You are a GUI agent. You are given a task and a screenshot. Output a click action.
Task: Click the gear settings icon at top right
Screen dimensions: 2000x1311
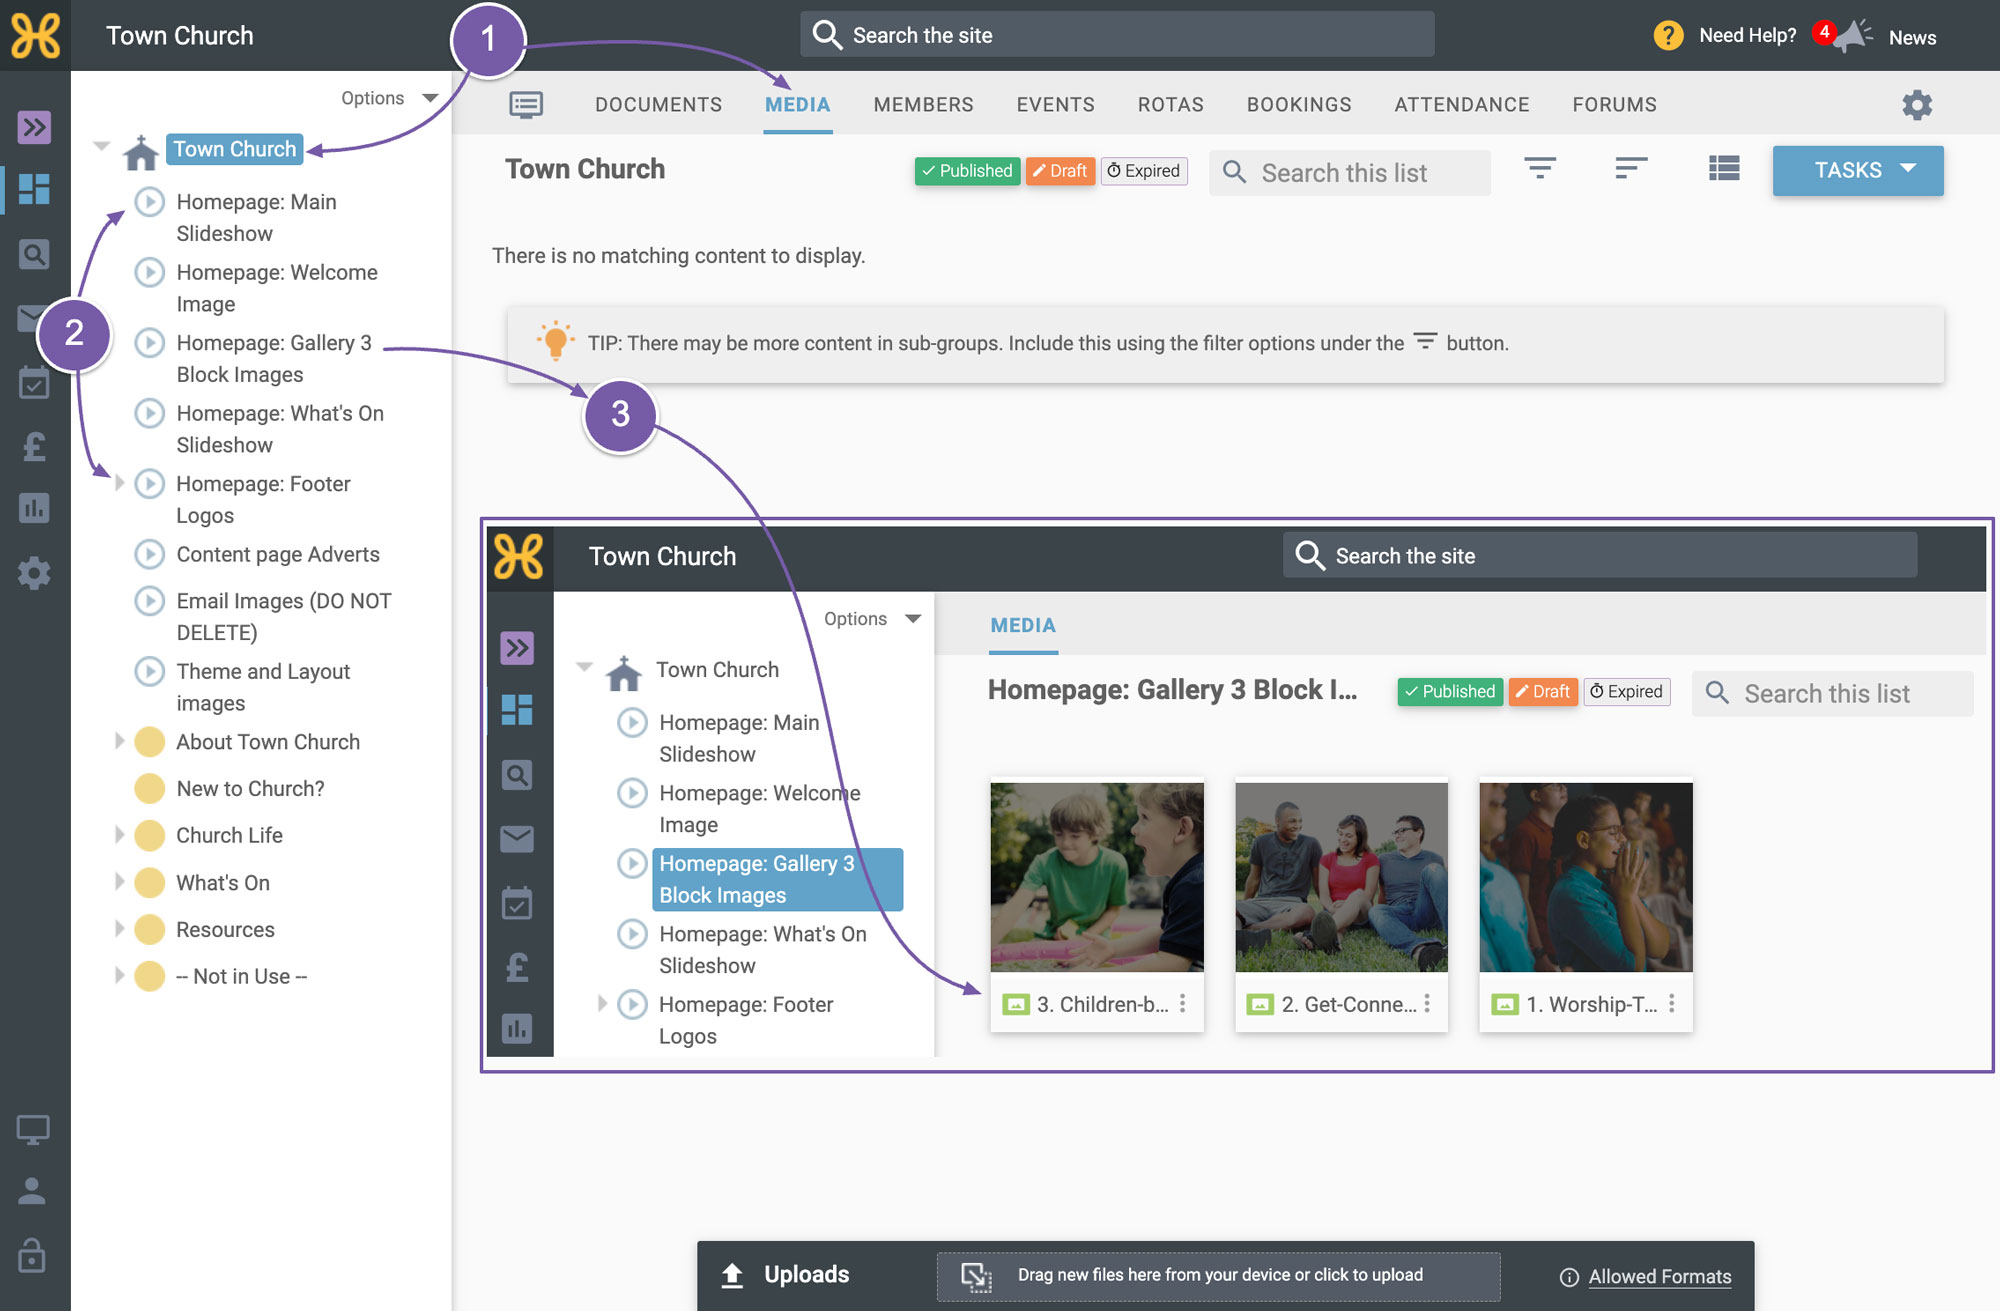point(1916,104)
